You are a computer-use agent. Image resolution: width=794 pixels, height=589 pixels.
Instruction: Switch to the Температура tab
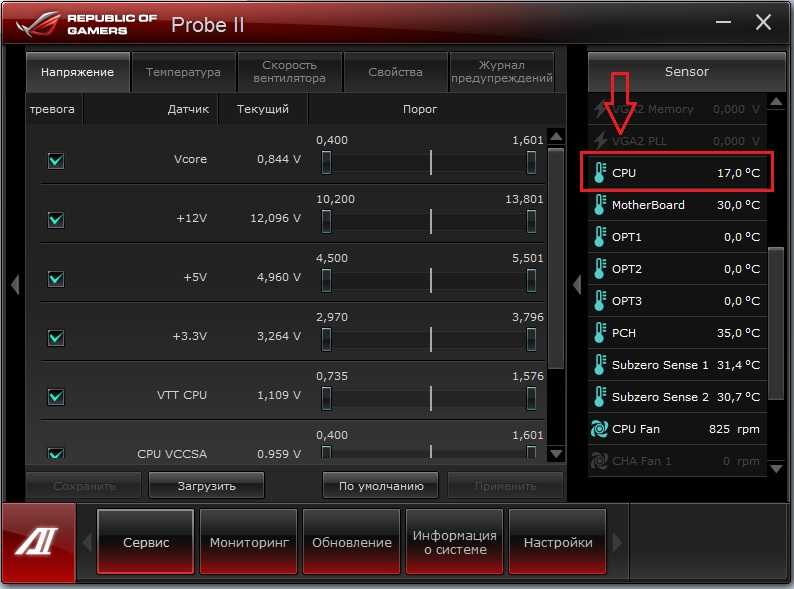click(183, 72)
